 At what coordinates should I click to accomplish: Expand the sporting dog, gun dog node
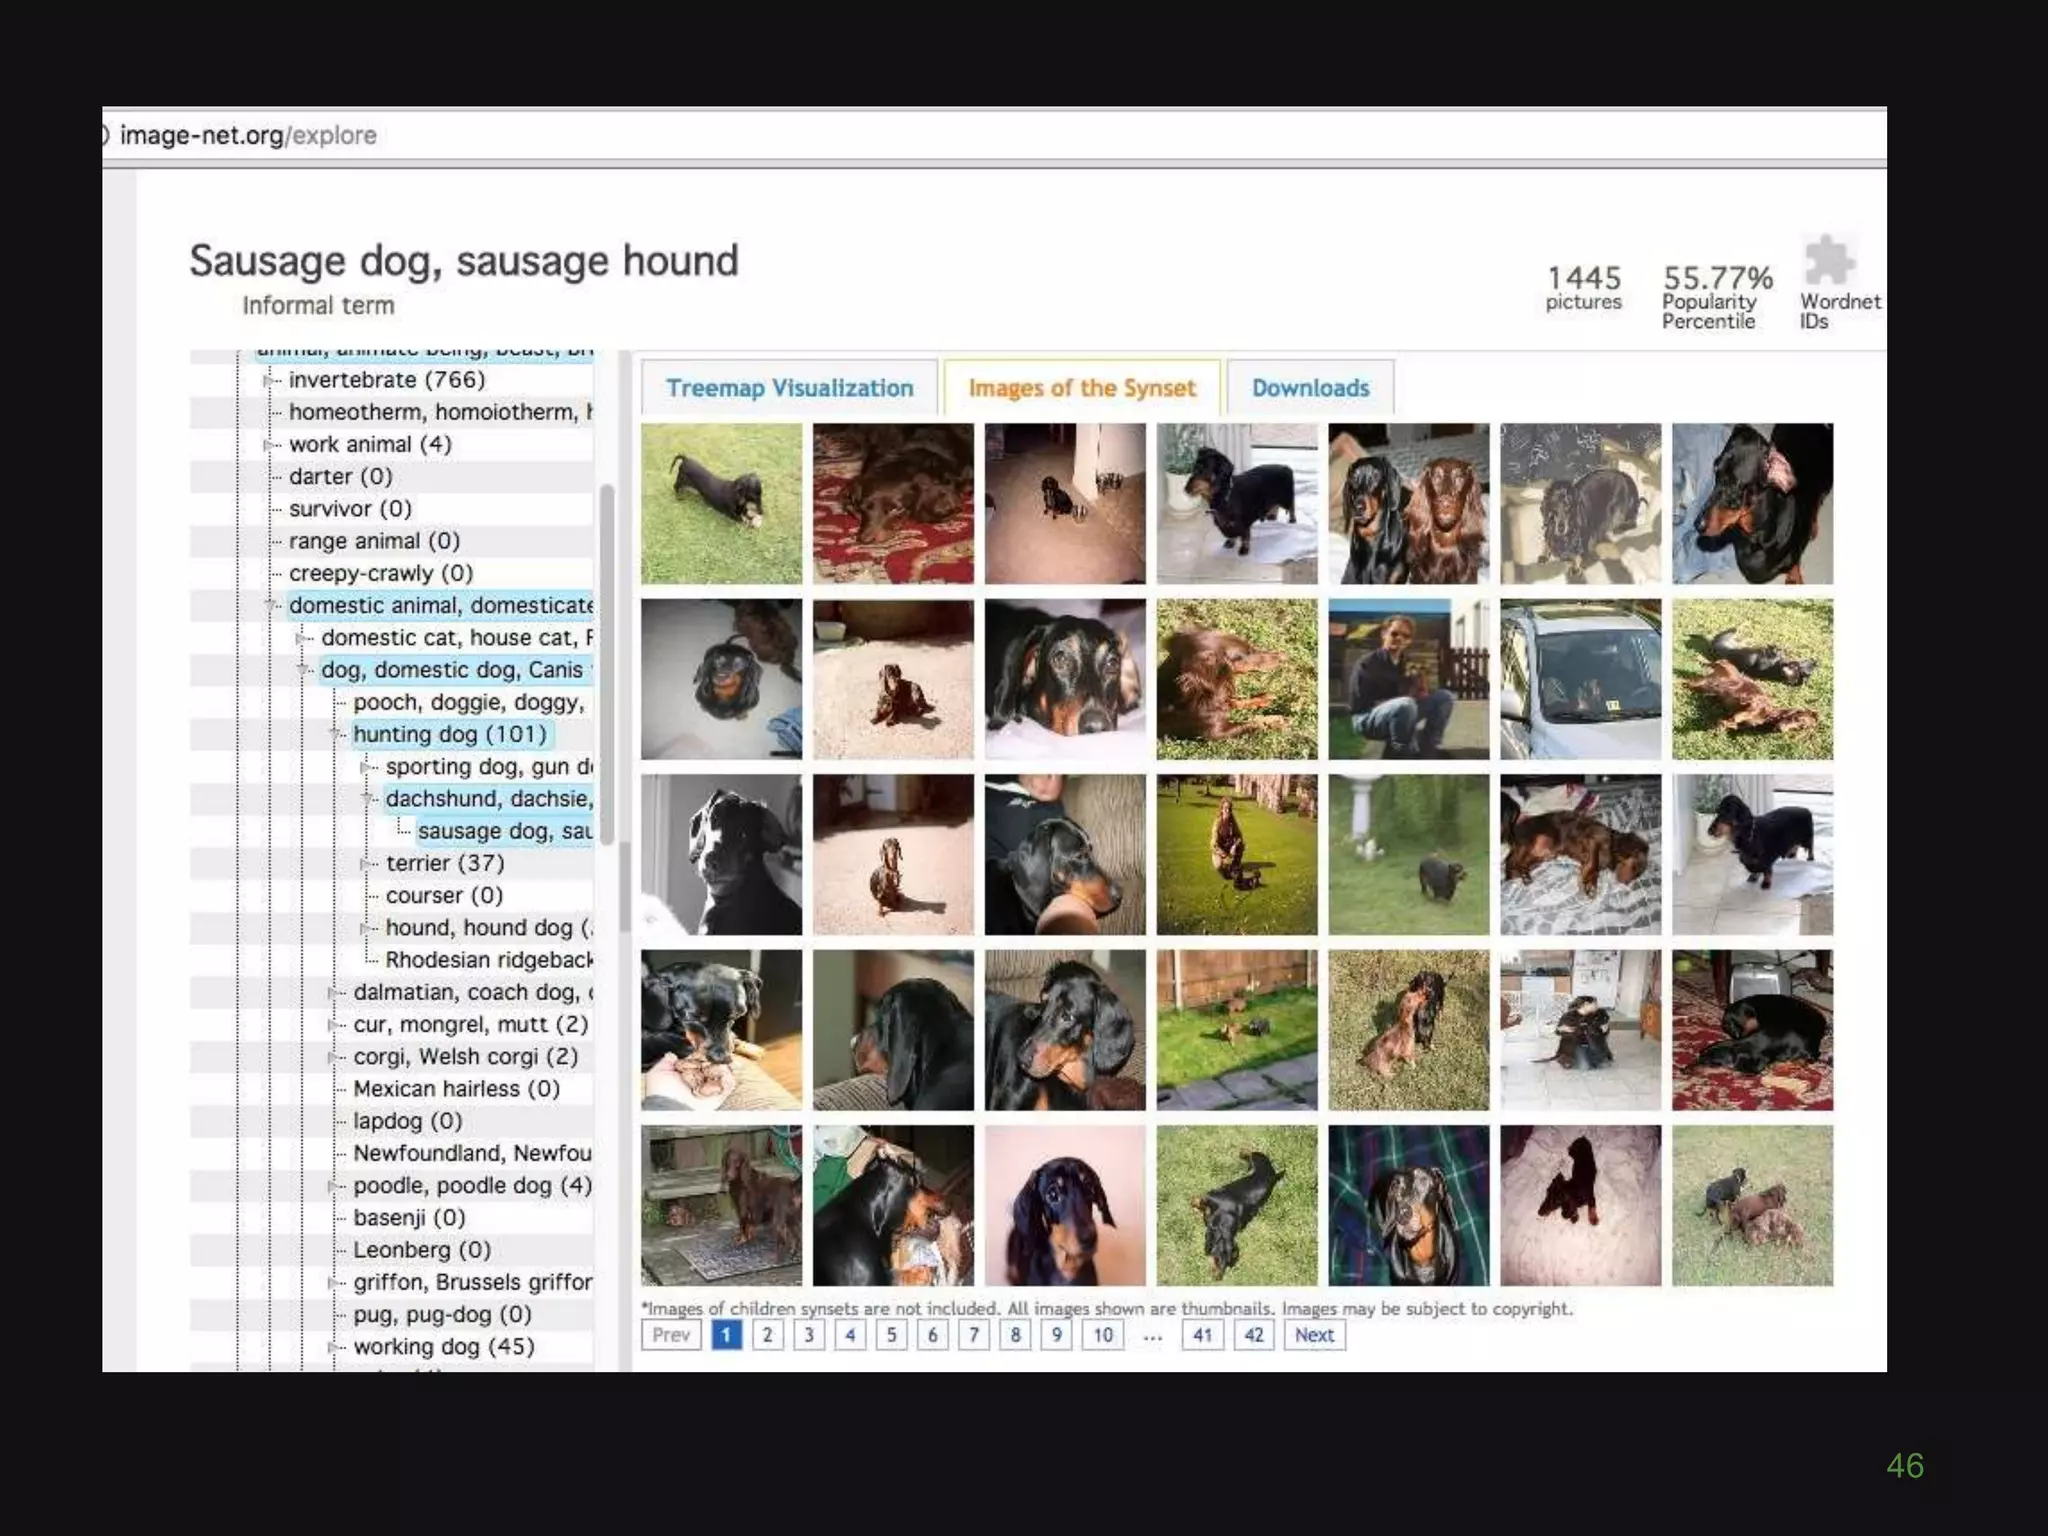tap(367, 767)
